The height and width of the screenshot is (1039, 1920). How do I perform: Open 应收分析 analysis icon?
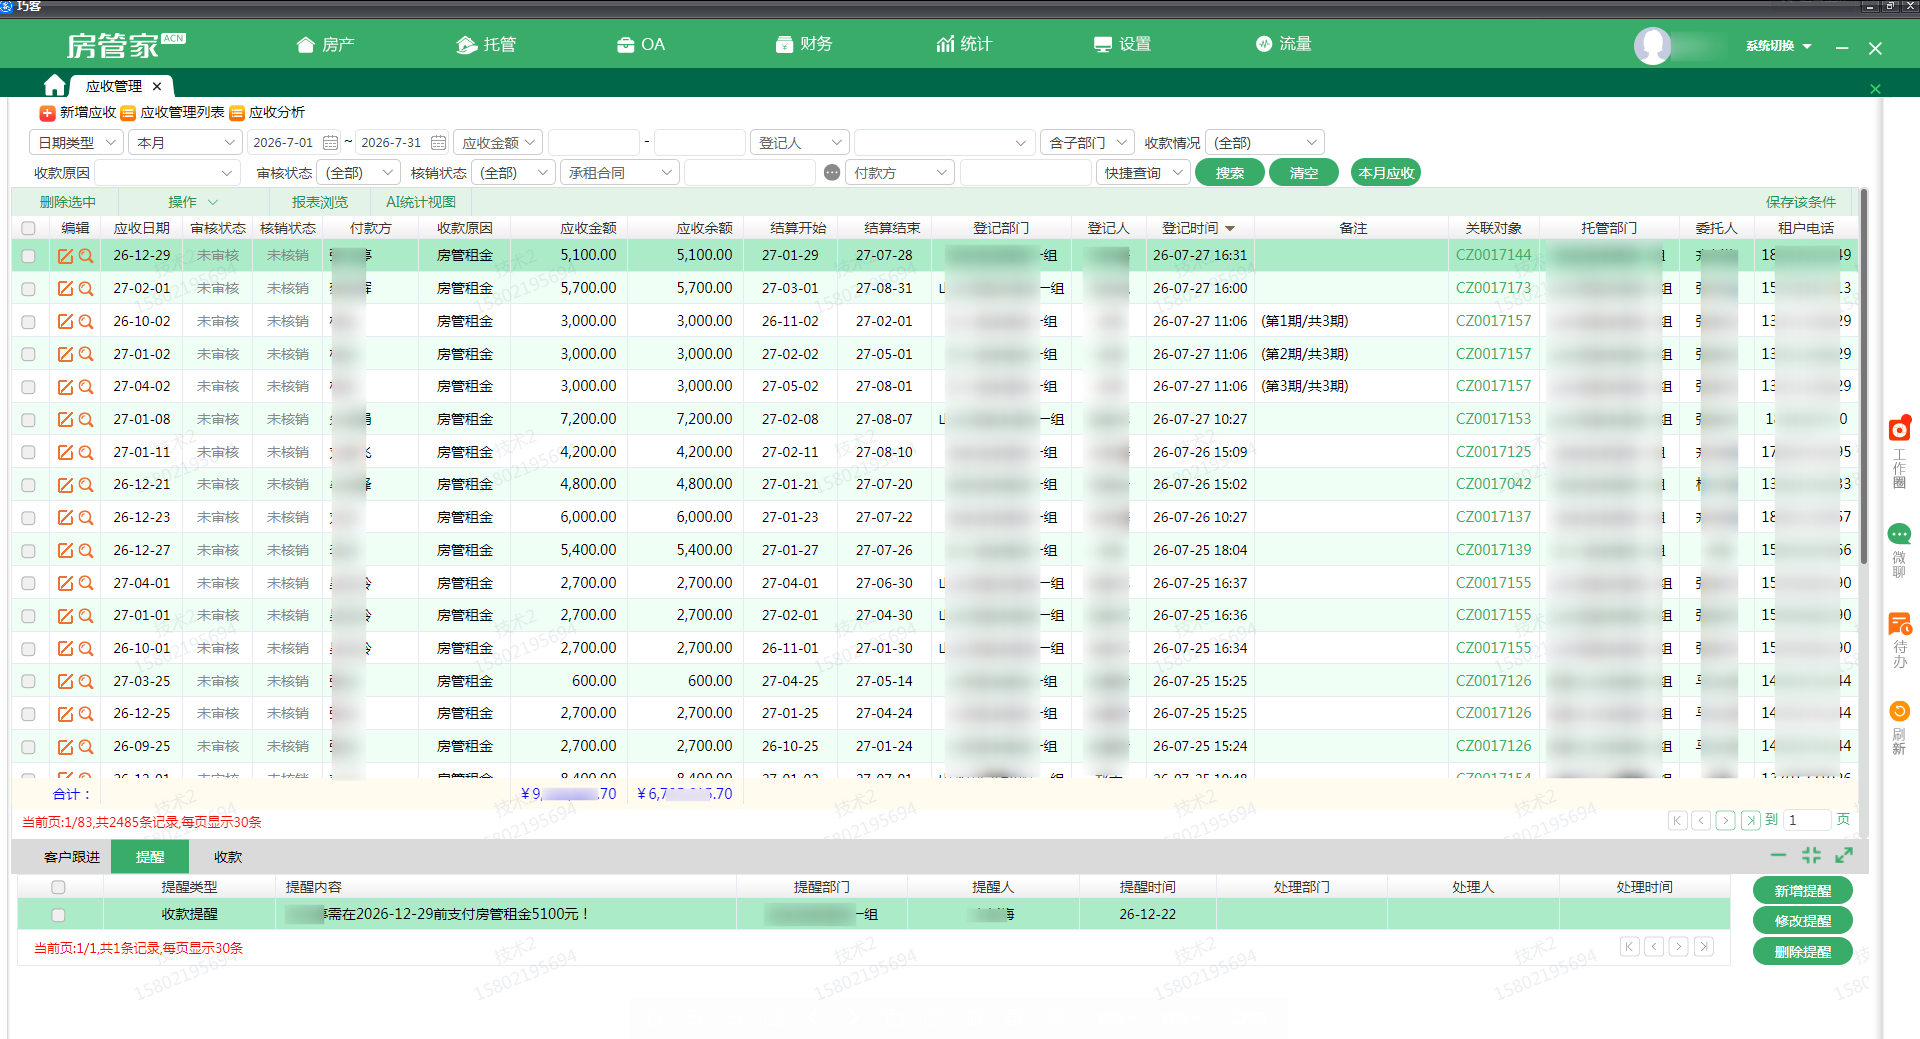point(237,113)
